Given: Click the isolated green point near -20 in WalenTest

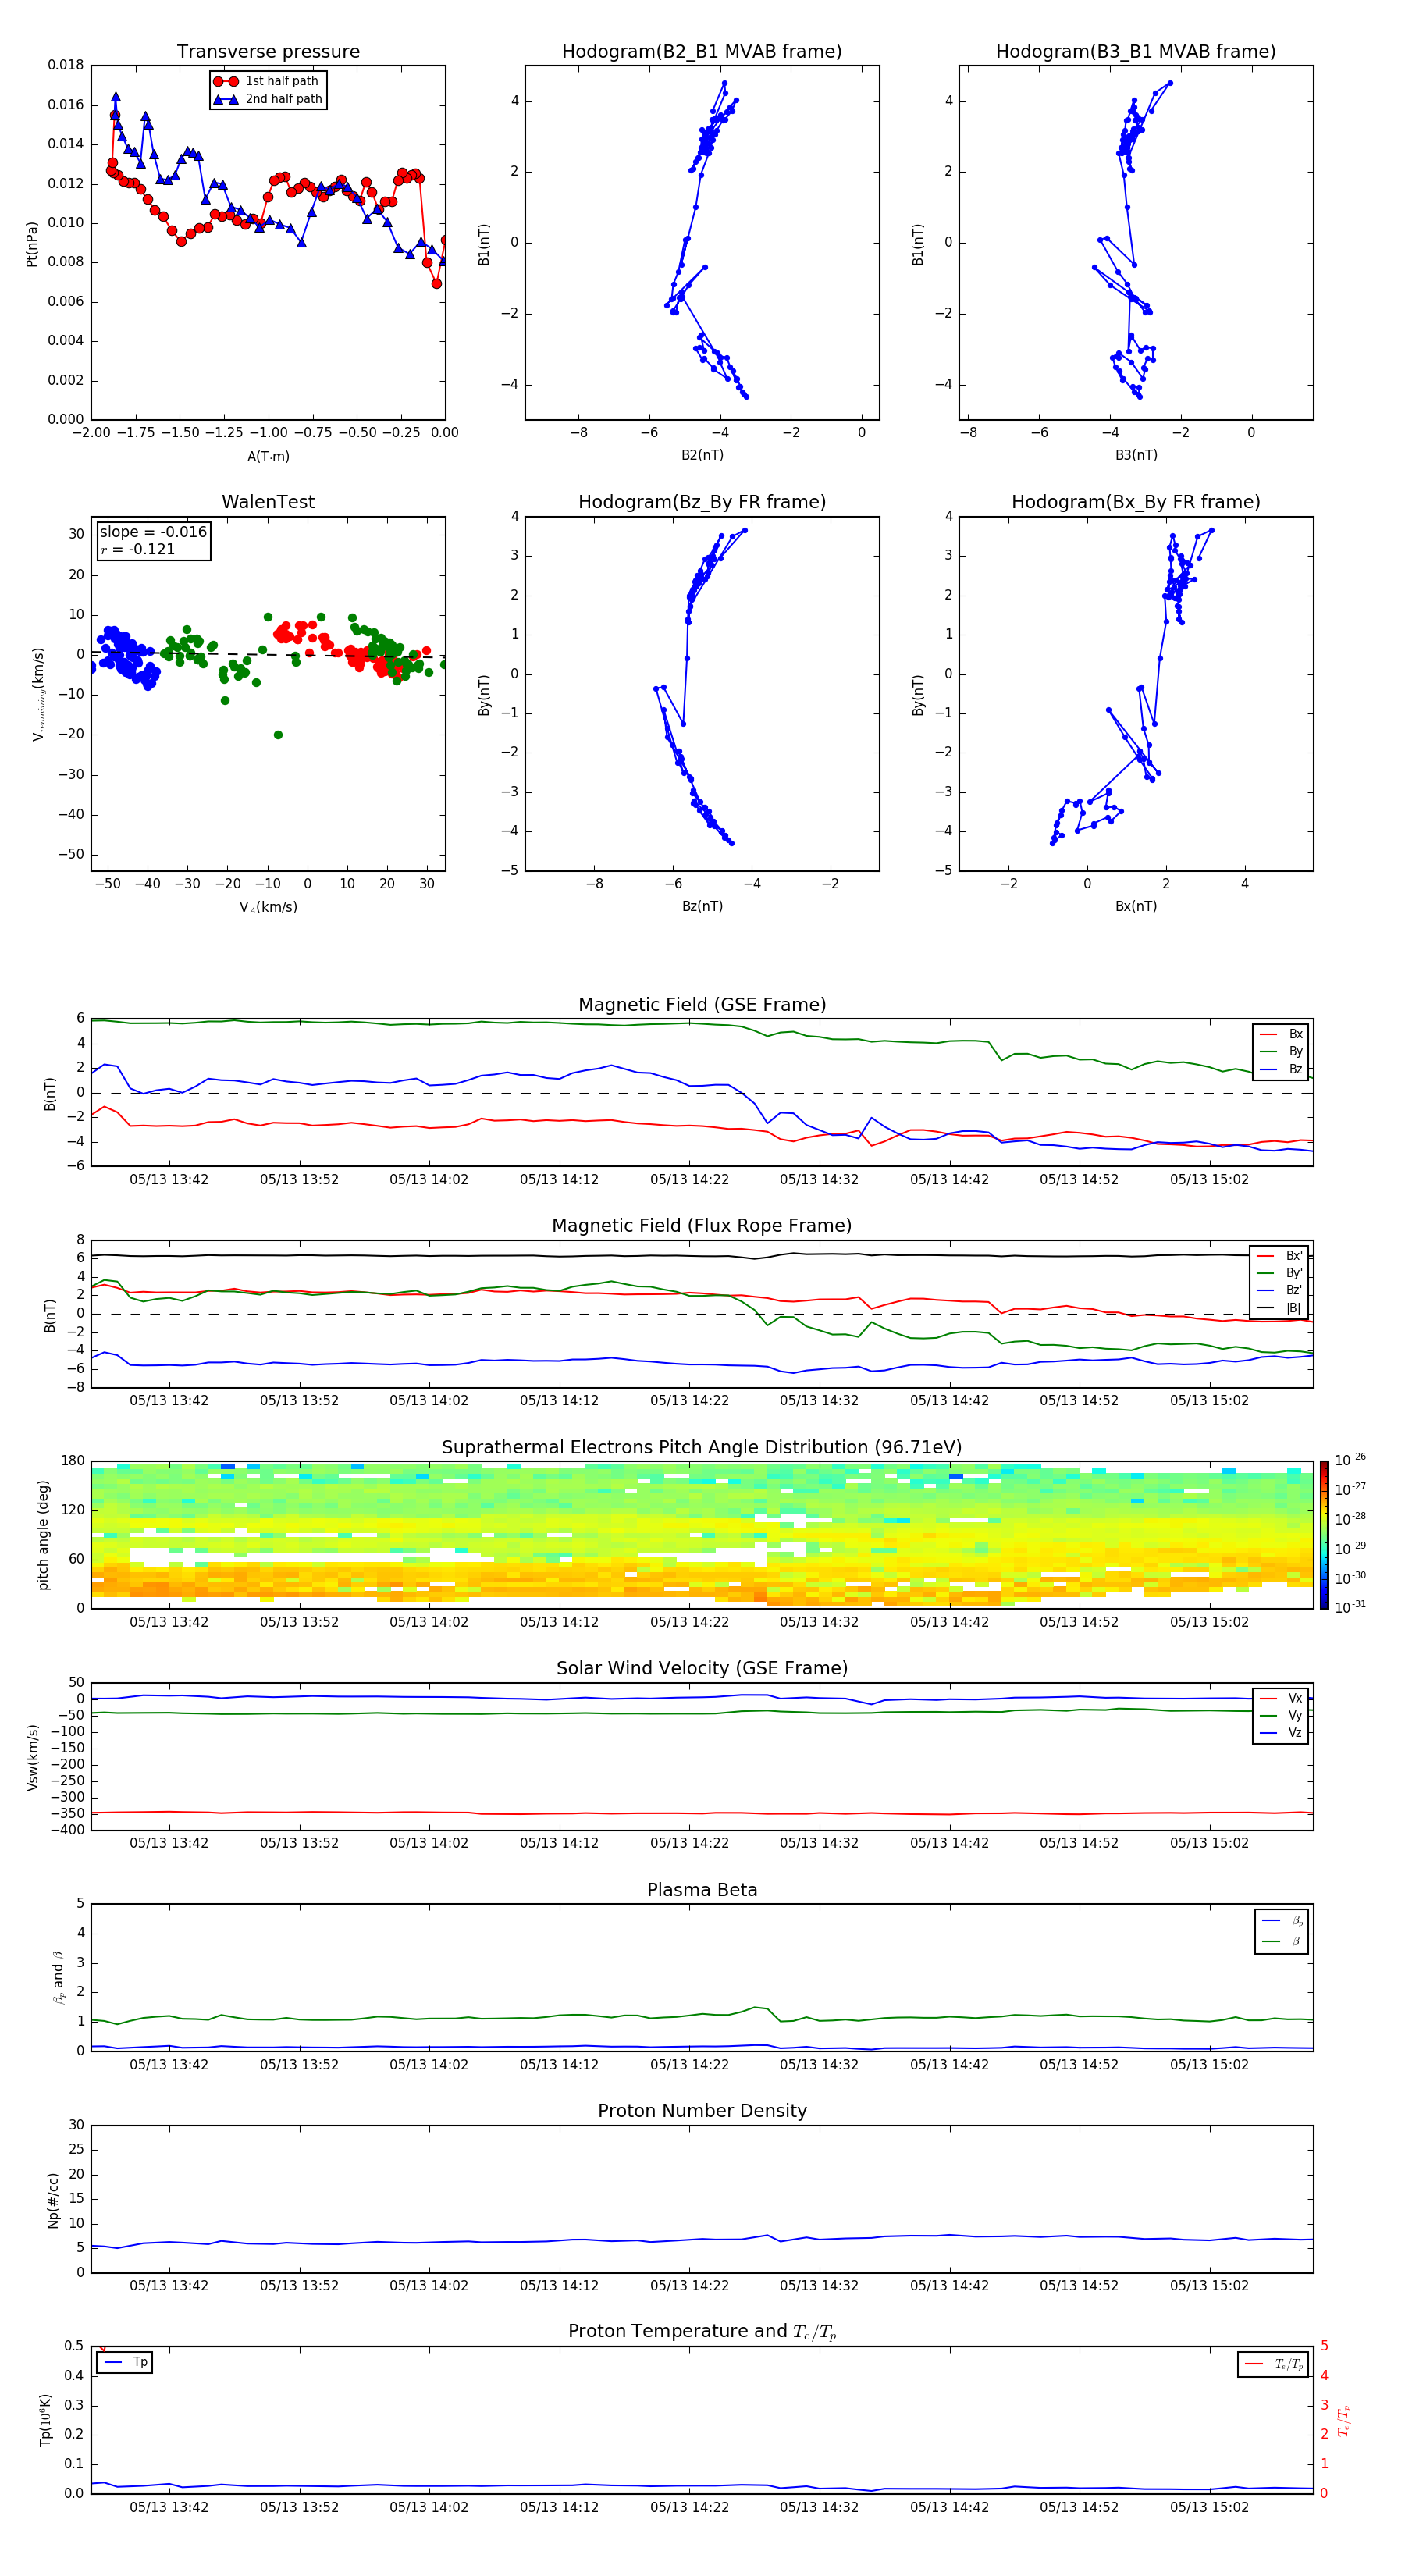Looking at the screenshot, I should coord(278,735).
